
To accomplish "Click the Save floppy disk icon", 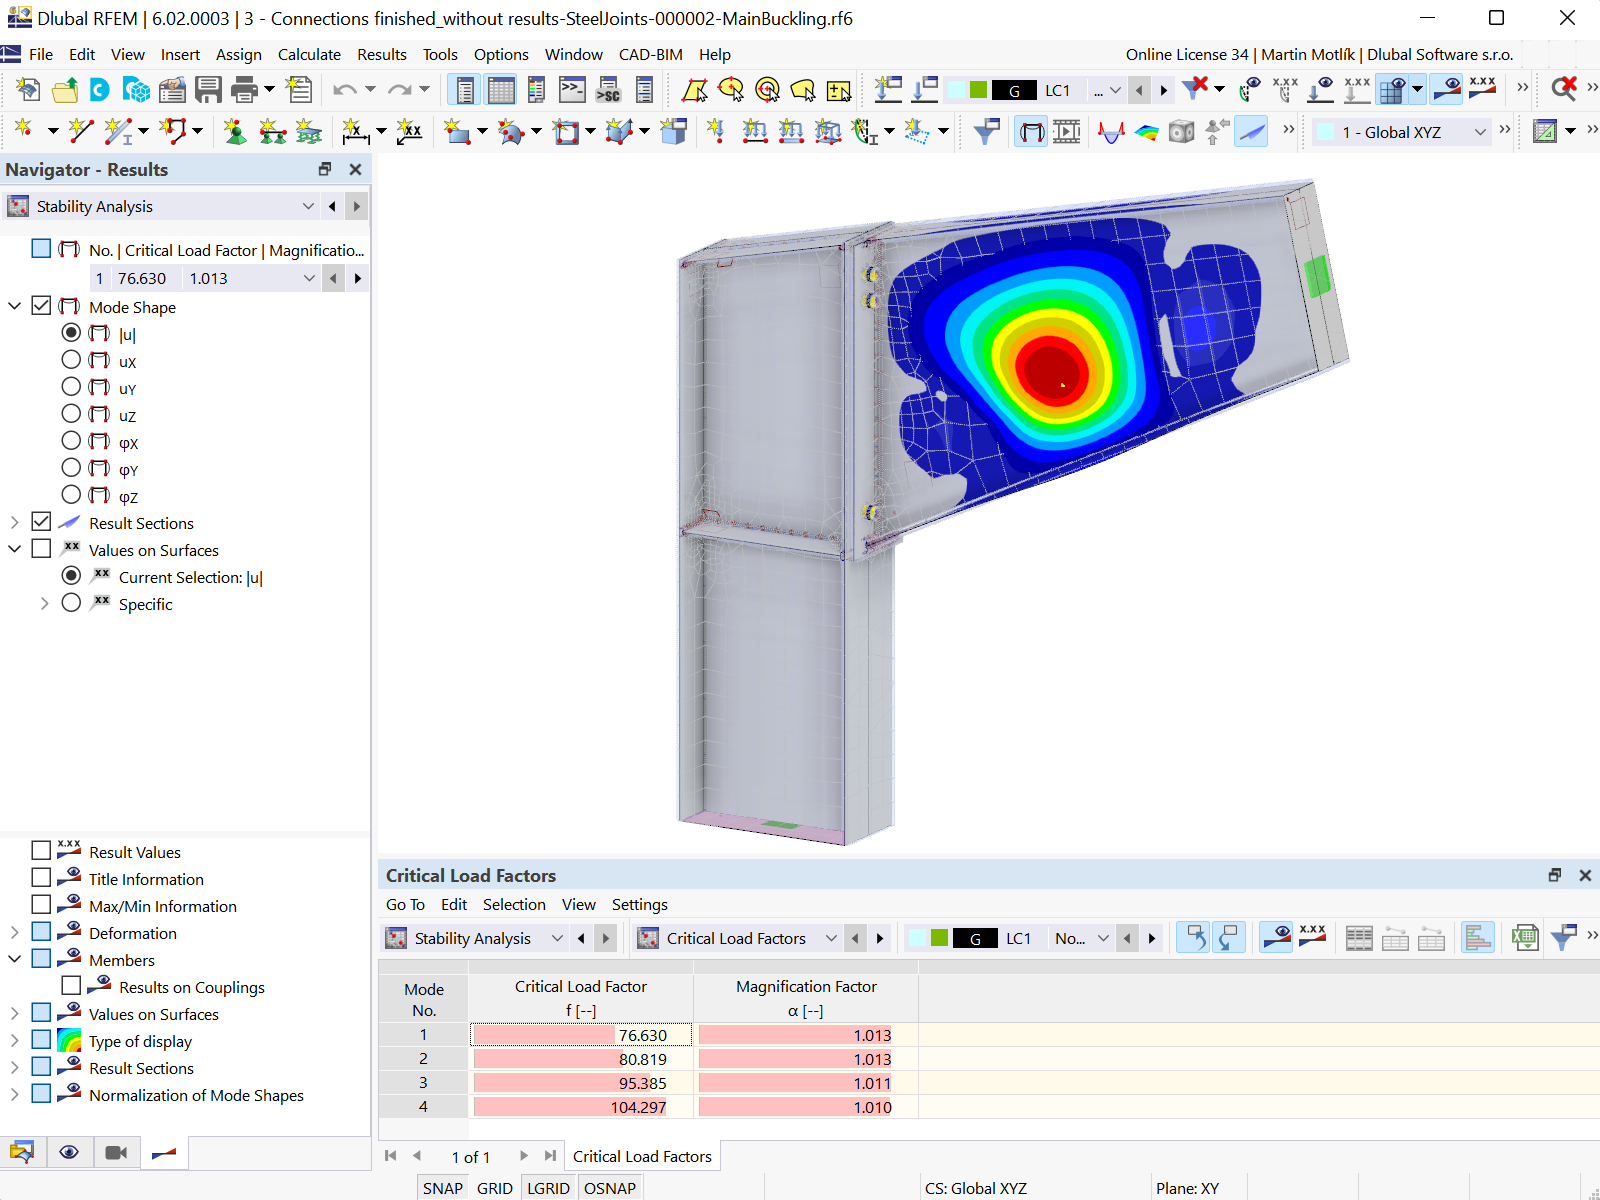I will [208, 90].
